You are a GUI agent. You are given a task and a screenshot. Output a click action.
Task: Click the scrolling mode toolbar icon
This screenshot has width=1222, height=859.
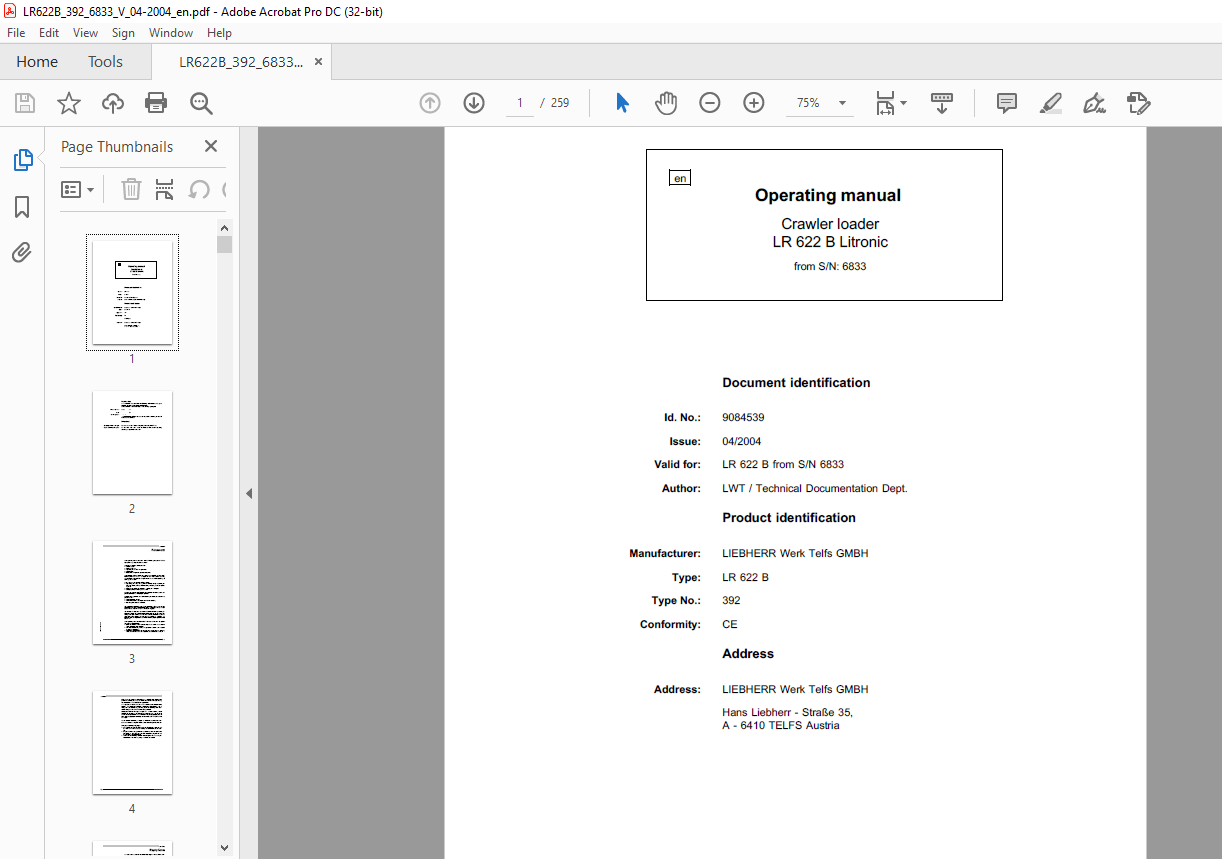click(x=942, y=103)
